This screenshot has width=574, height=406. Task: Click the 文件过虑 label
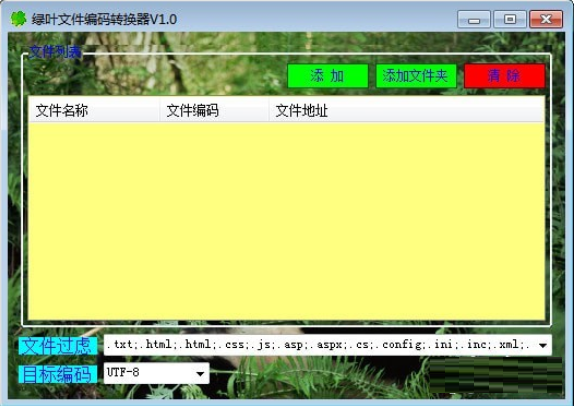(58, 346)
